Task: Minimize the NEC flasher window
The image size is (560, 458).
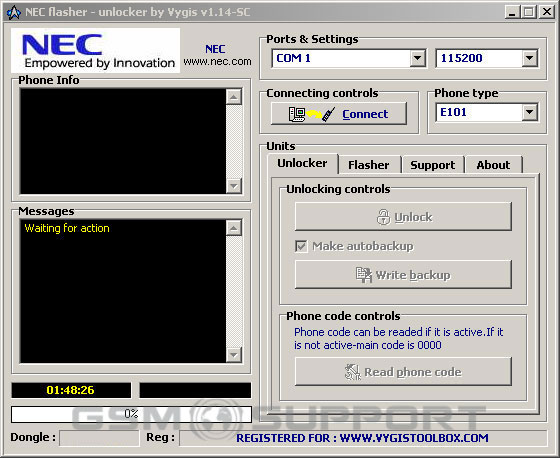Action: click(512, 13)
